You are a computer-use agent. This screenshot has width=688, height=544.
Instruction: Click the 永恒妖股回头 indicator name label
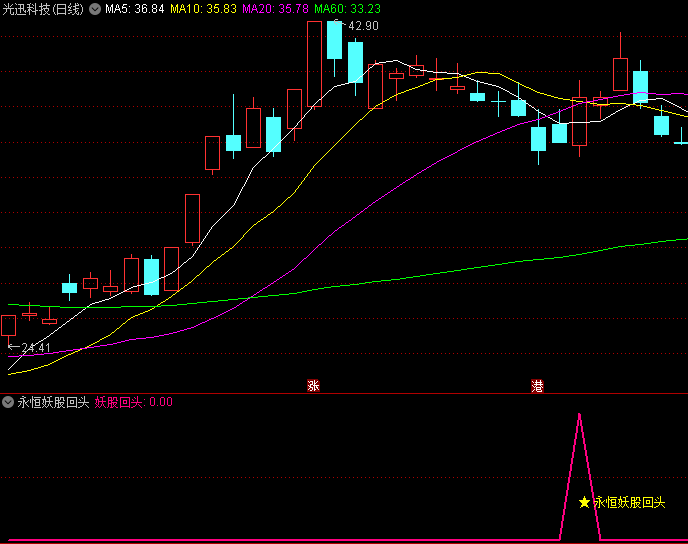tap(54, 402)
